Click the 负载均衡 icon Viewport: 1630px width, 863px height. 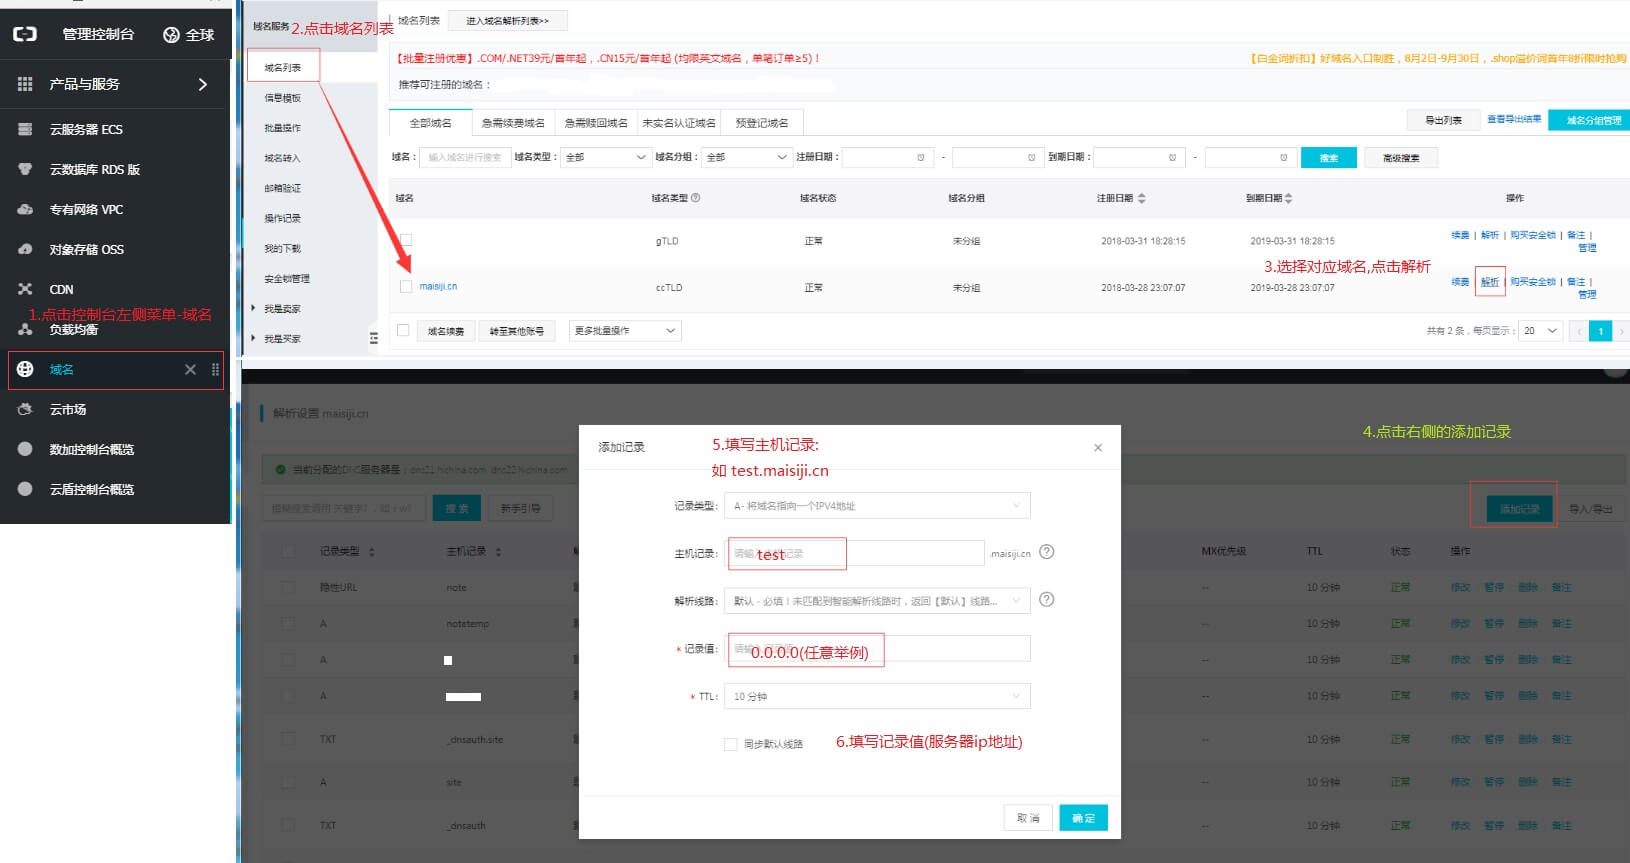(x=25, y=329)
